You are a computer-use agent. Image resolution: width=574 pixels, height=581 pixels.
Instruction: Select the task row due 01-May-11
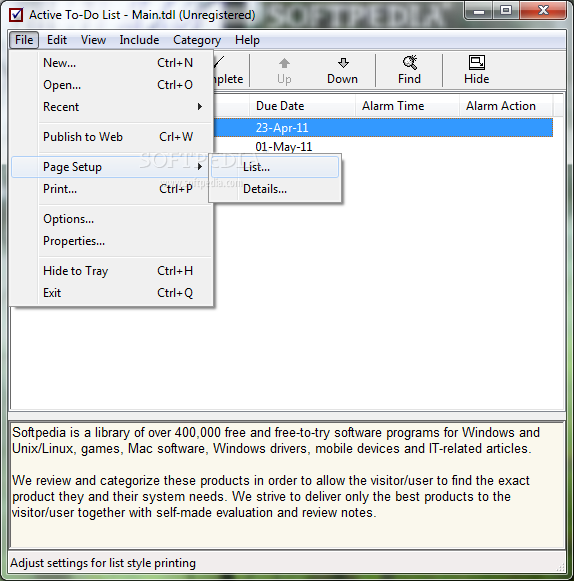click(x=383, y=147)
